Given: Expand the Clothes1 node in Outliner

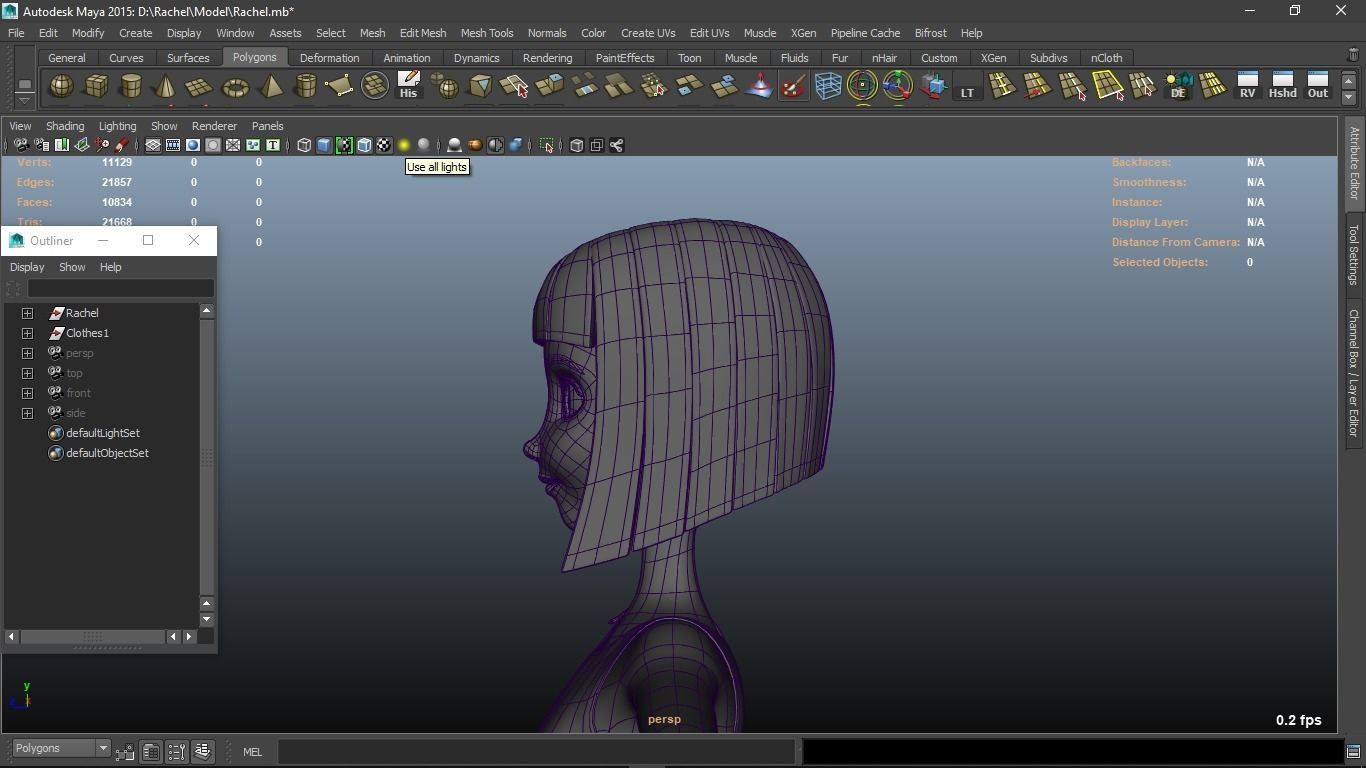Looking at the screenshot, I should pos(28,333).
